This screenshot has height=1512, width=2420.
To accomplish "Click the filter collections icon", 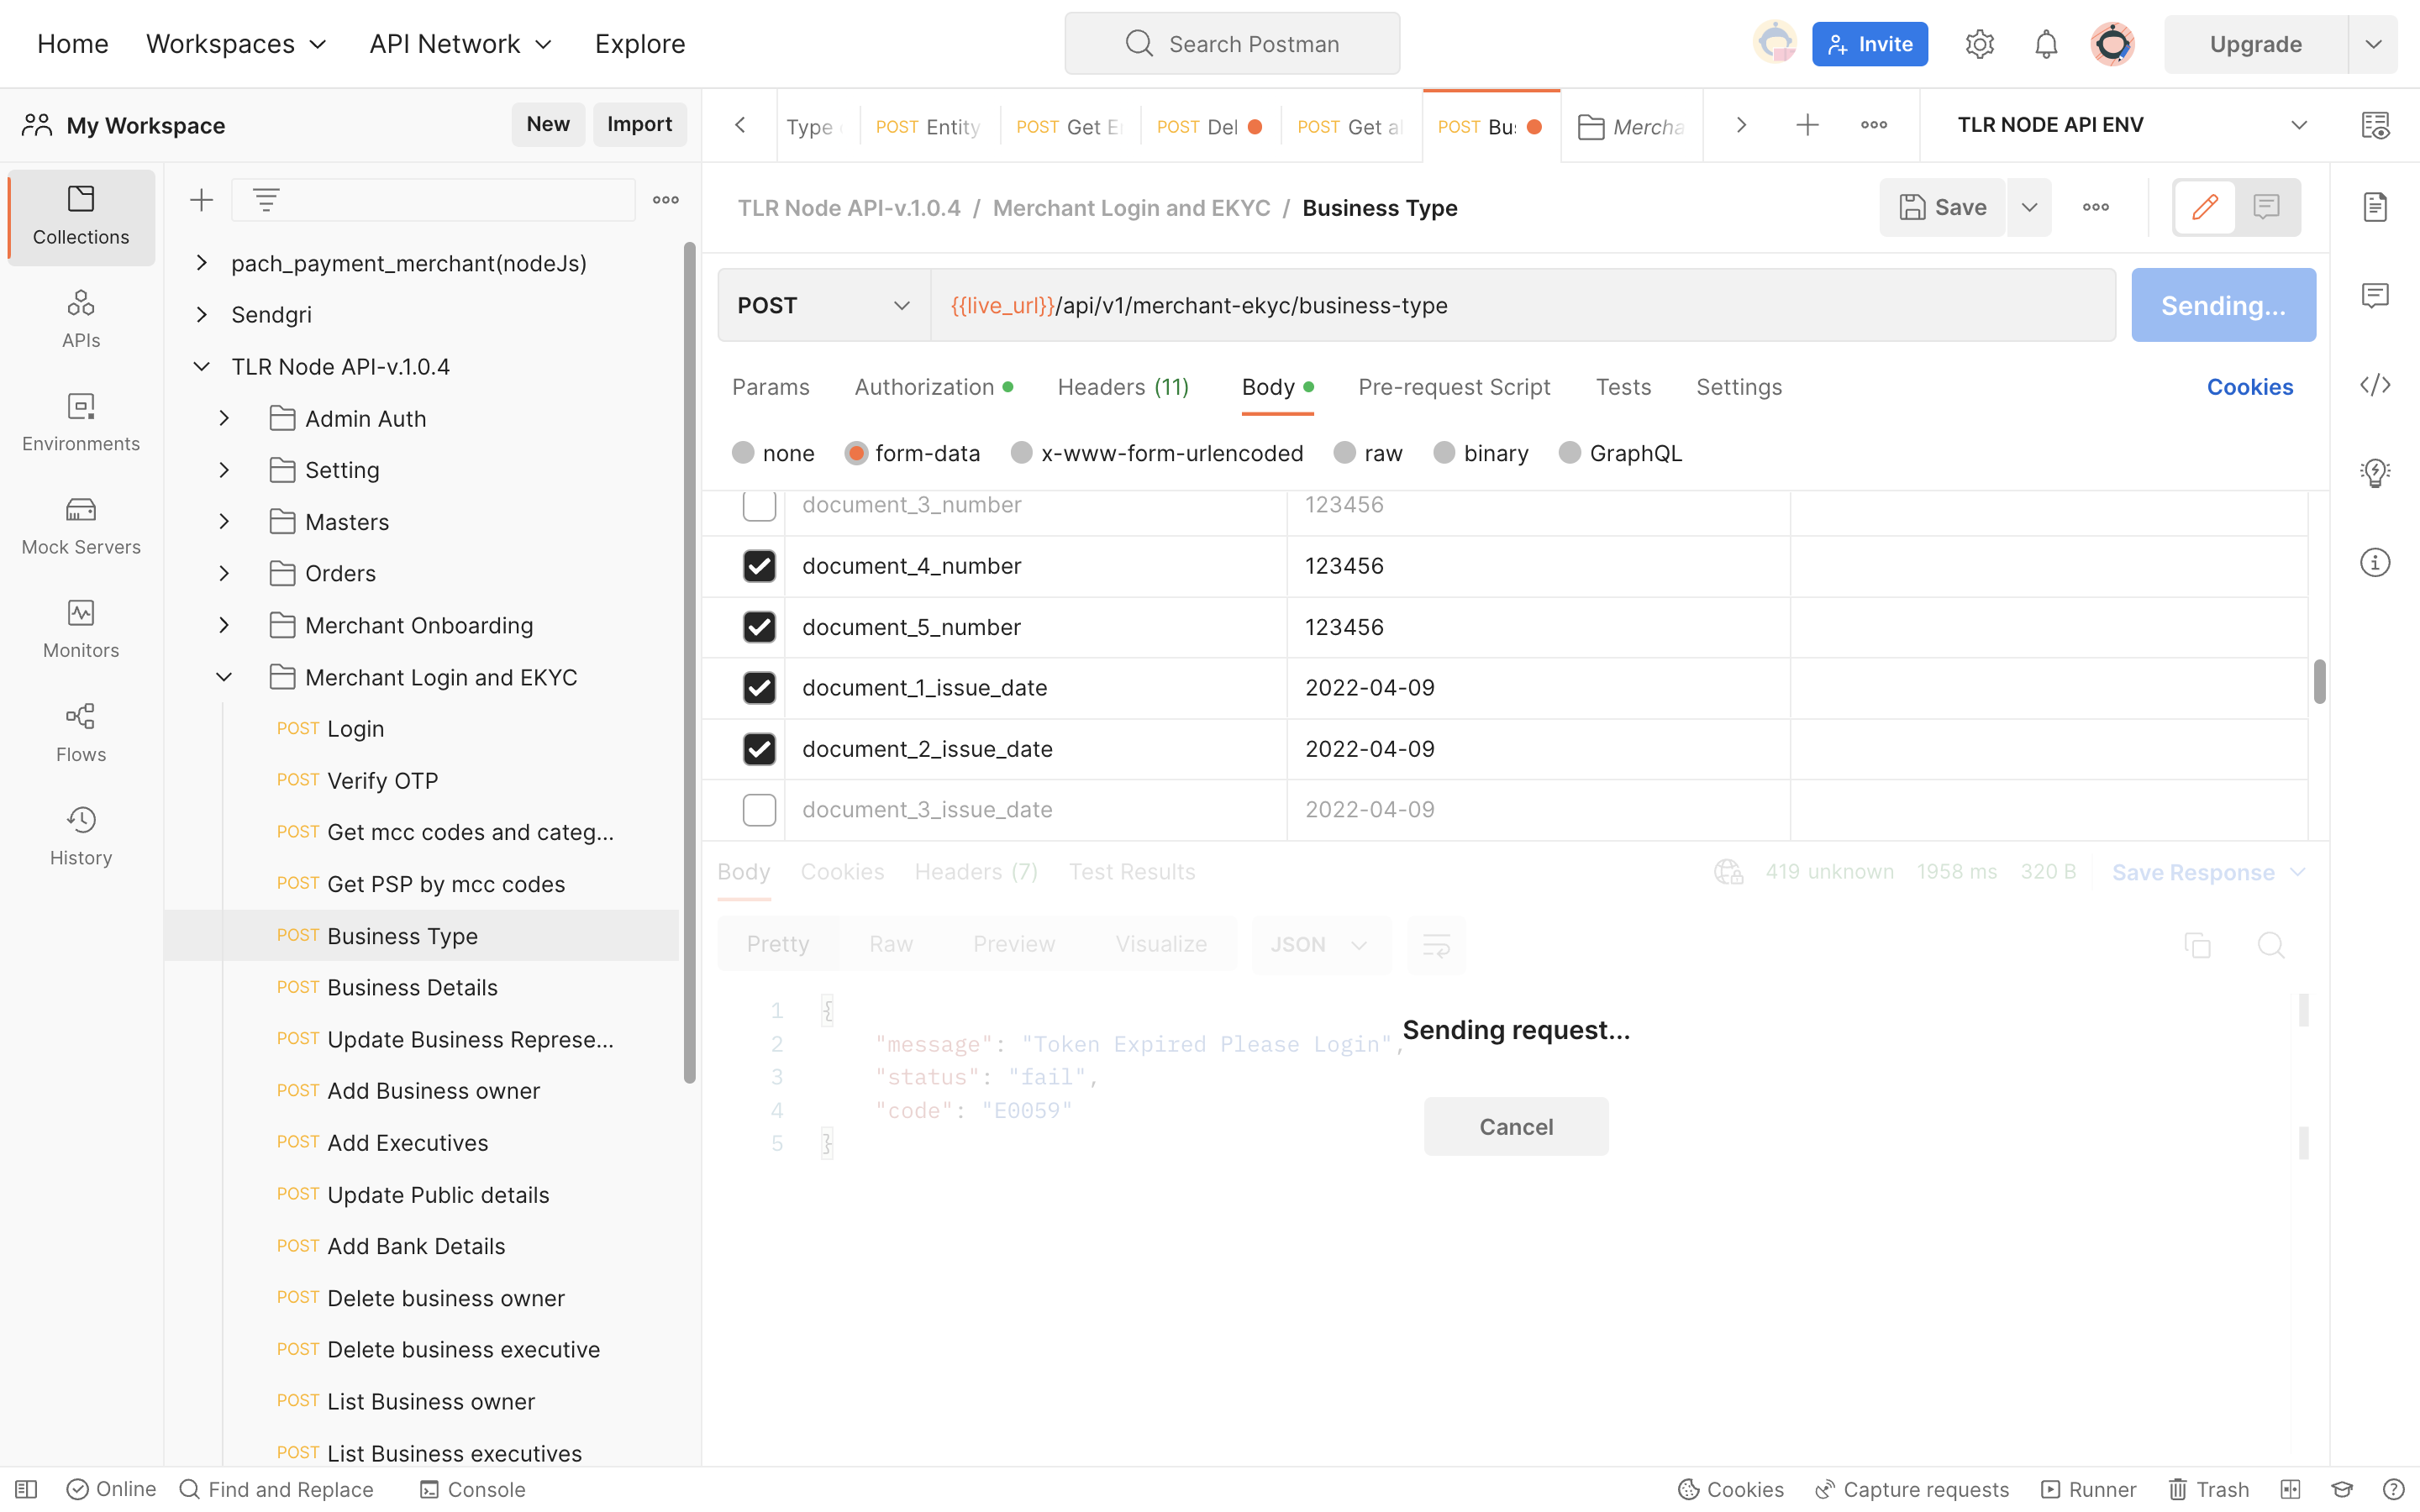I will click(x=266, y=200).
